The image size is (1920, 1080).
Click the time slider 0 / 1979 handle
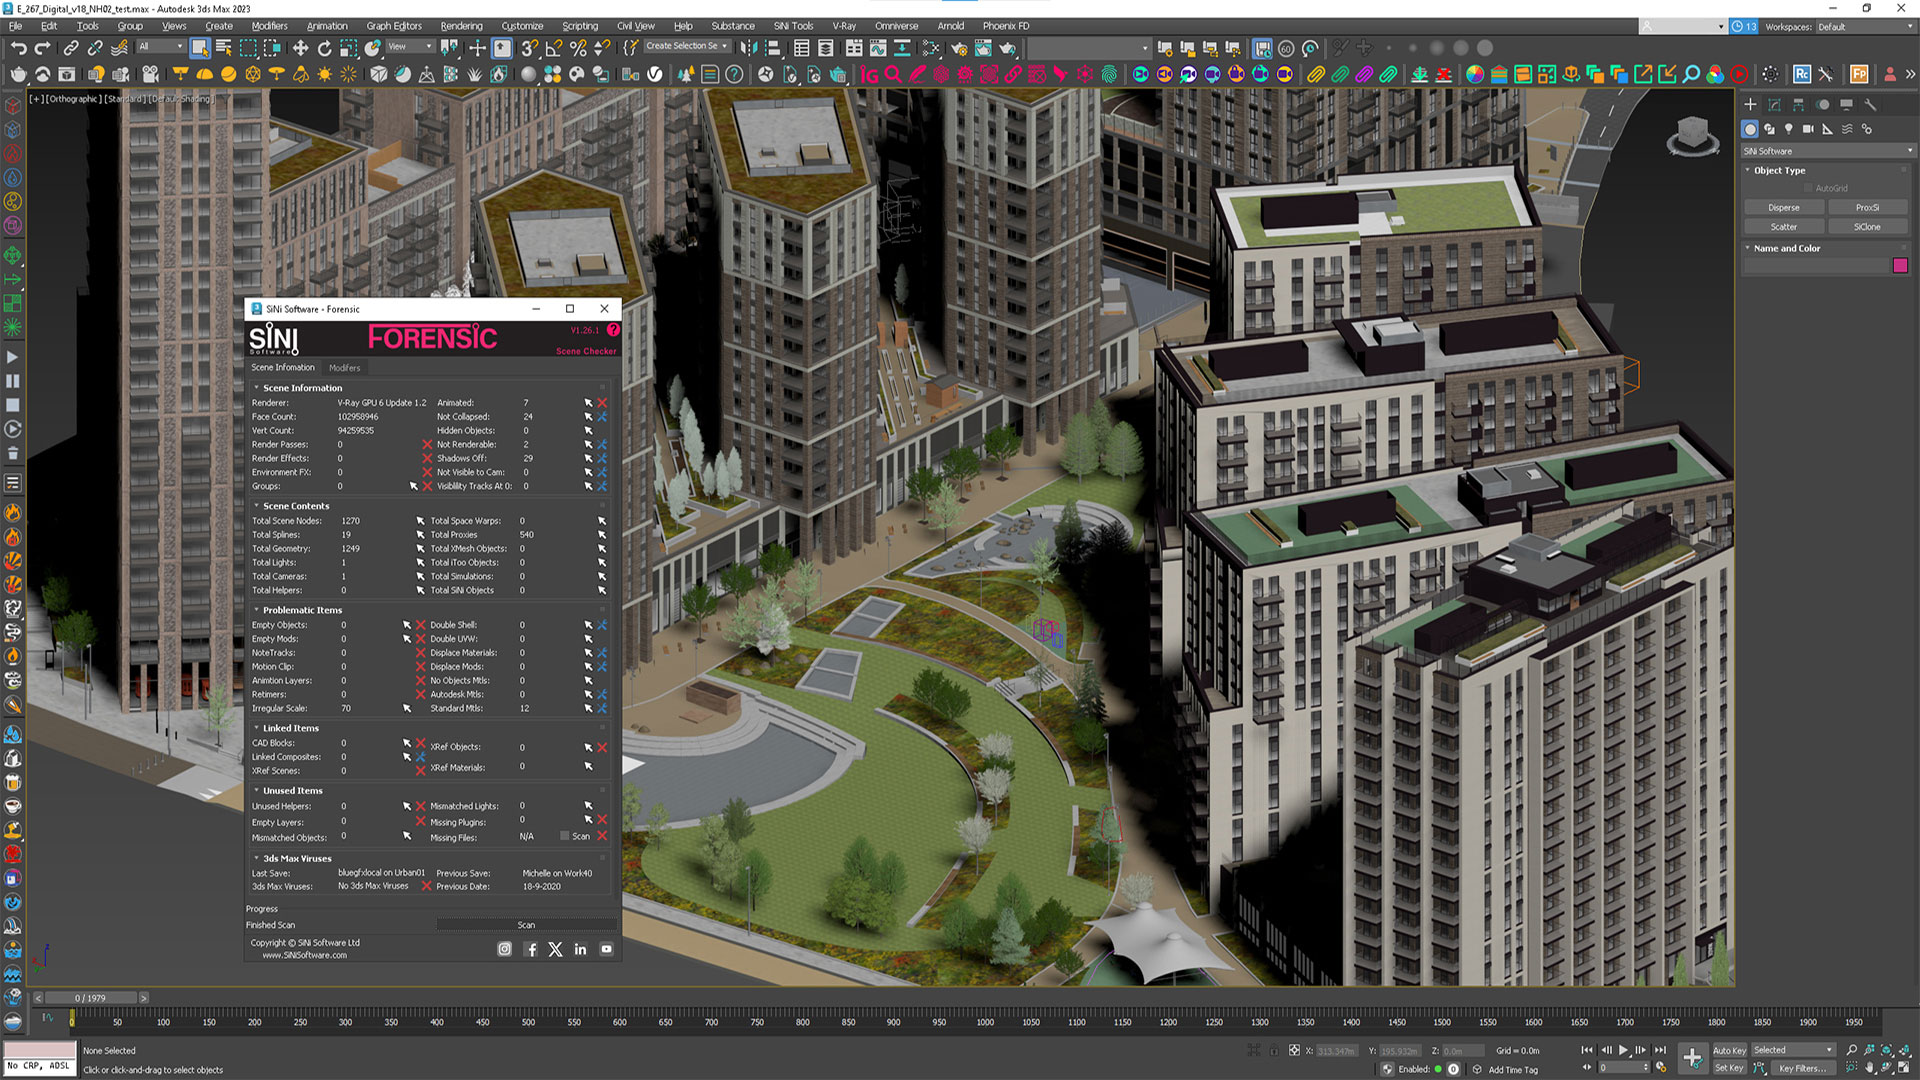point(90,998)
